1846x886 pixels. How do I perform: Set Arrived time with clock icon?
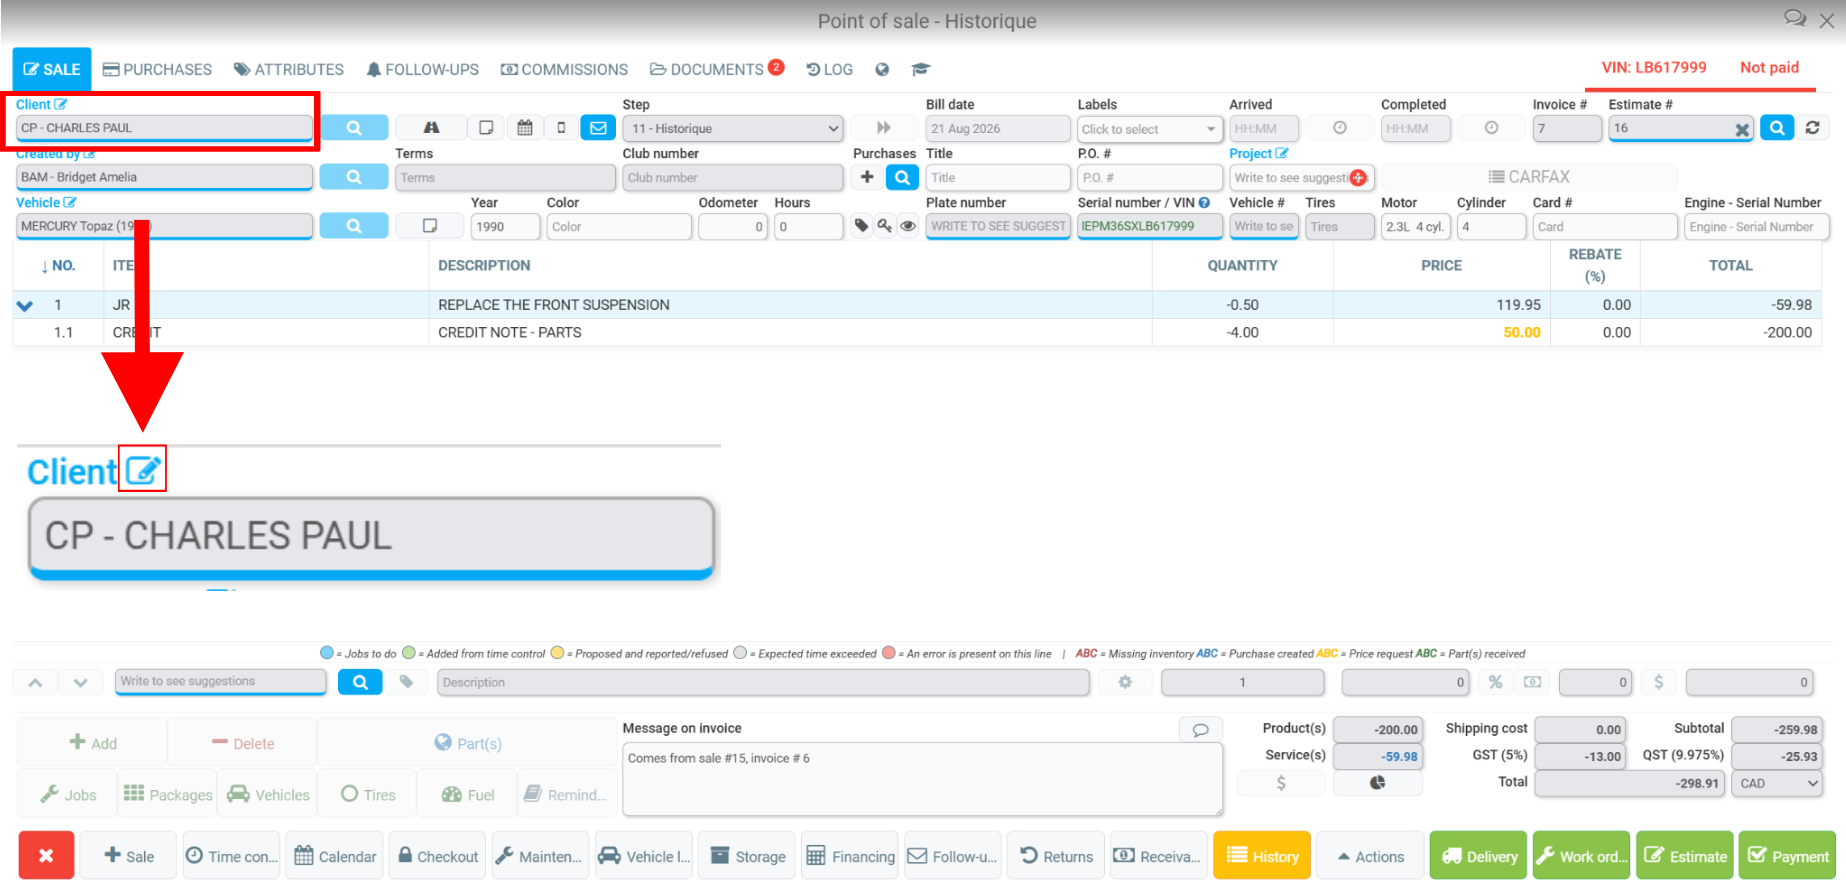pos(1340,128)
